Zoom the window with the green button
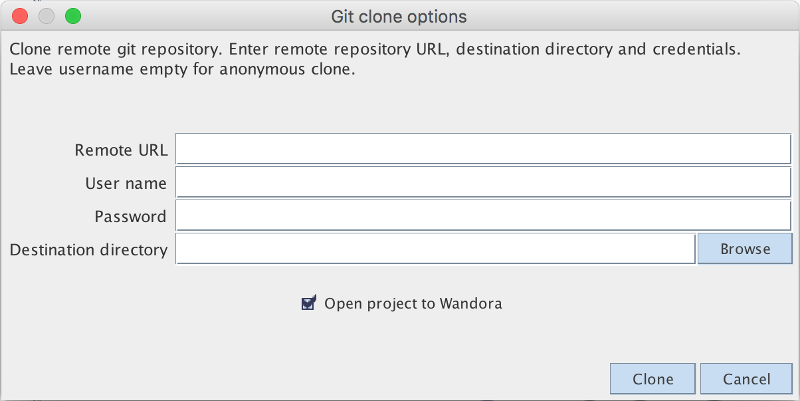 [x=72, y=17]
